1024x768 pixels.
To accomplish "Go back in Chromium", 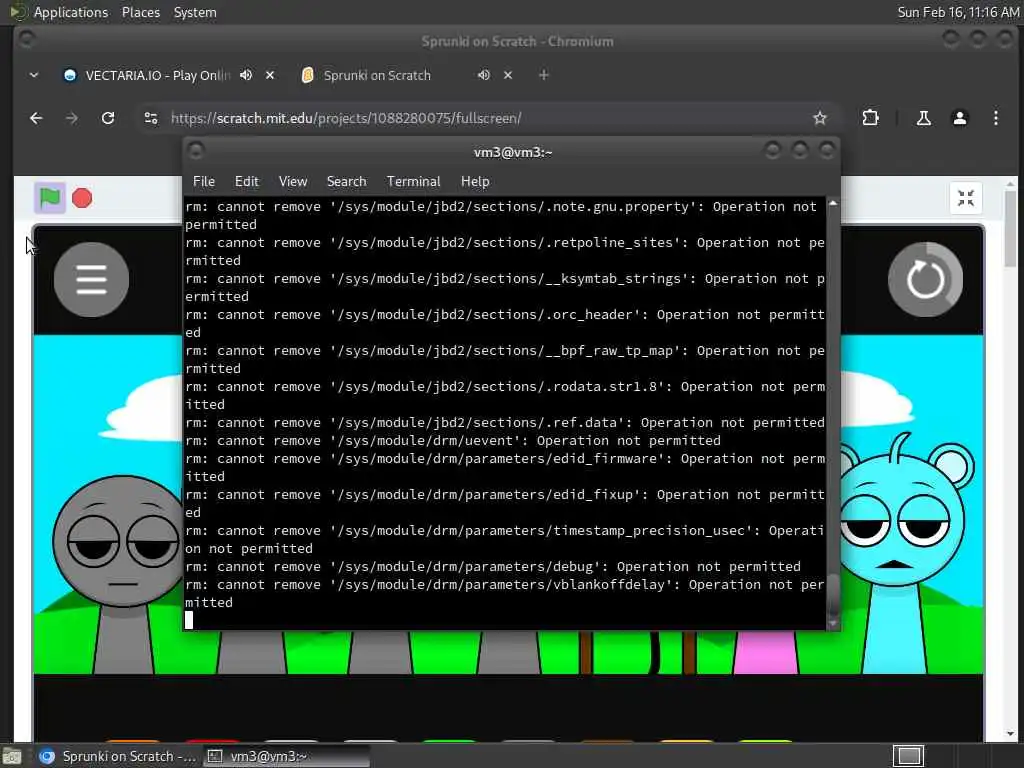I will click(37, 118).
